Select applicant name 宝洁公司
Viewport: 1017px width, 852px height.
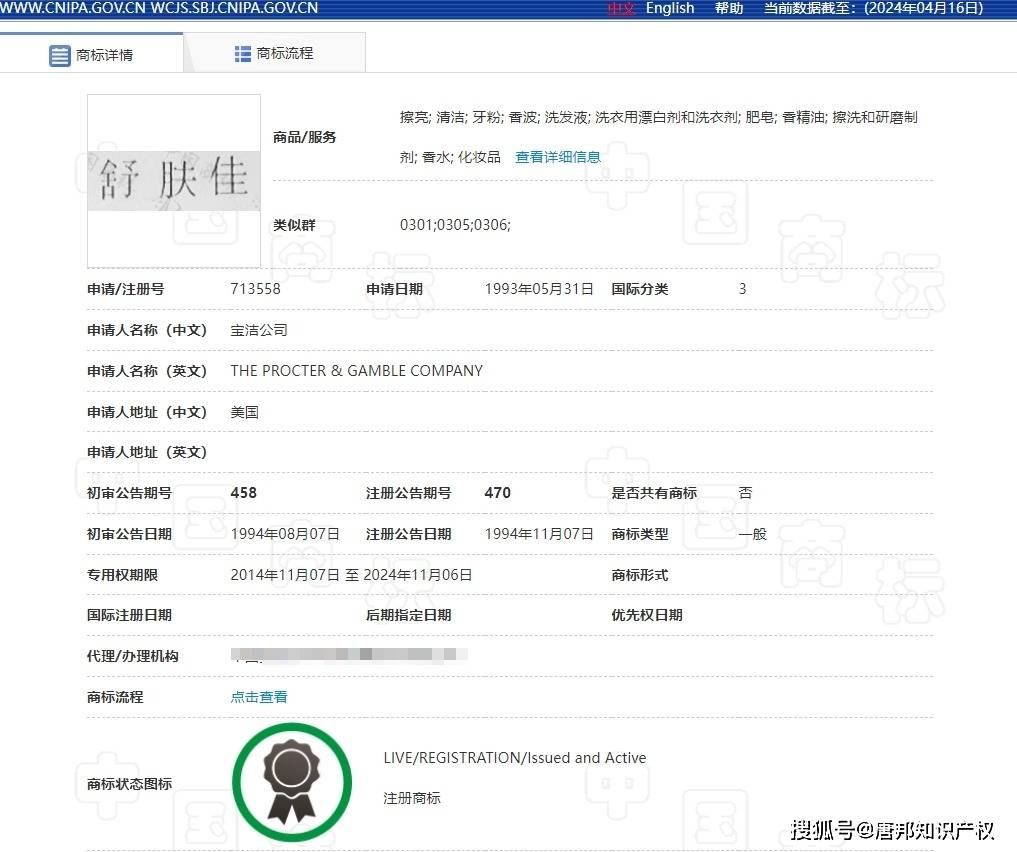259,330
